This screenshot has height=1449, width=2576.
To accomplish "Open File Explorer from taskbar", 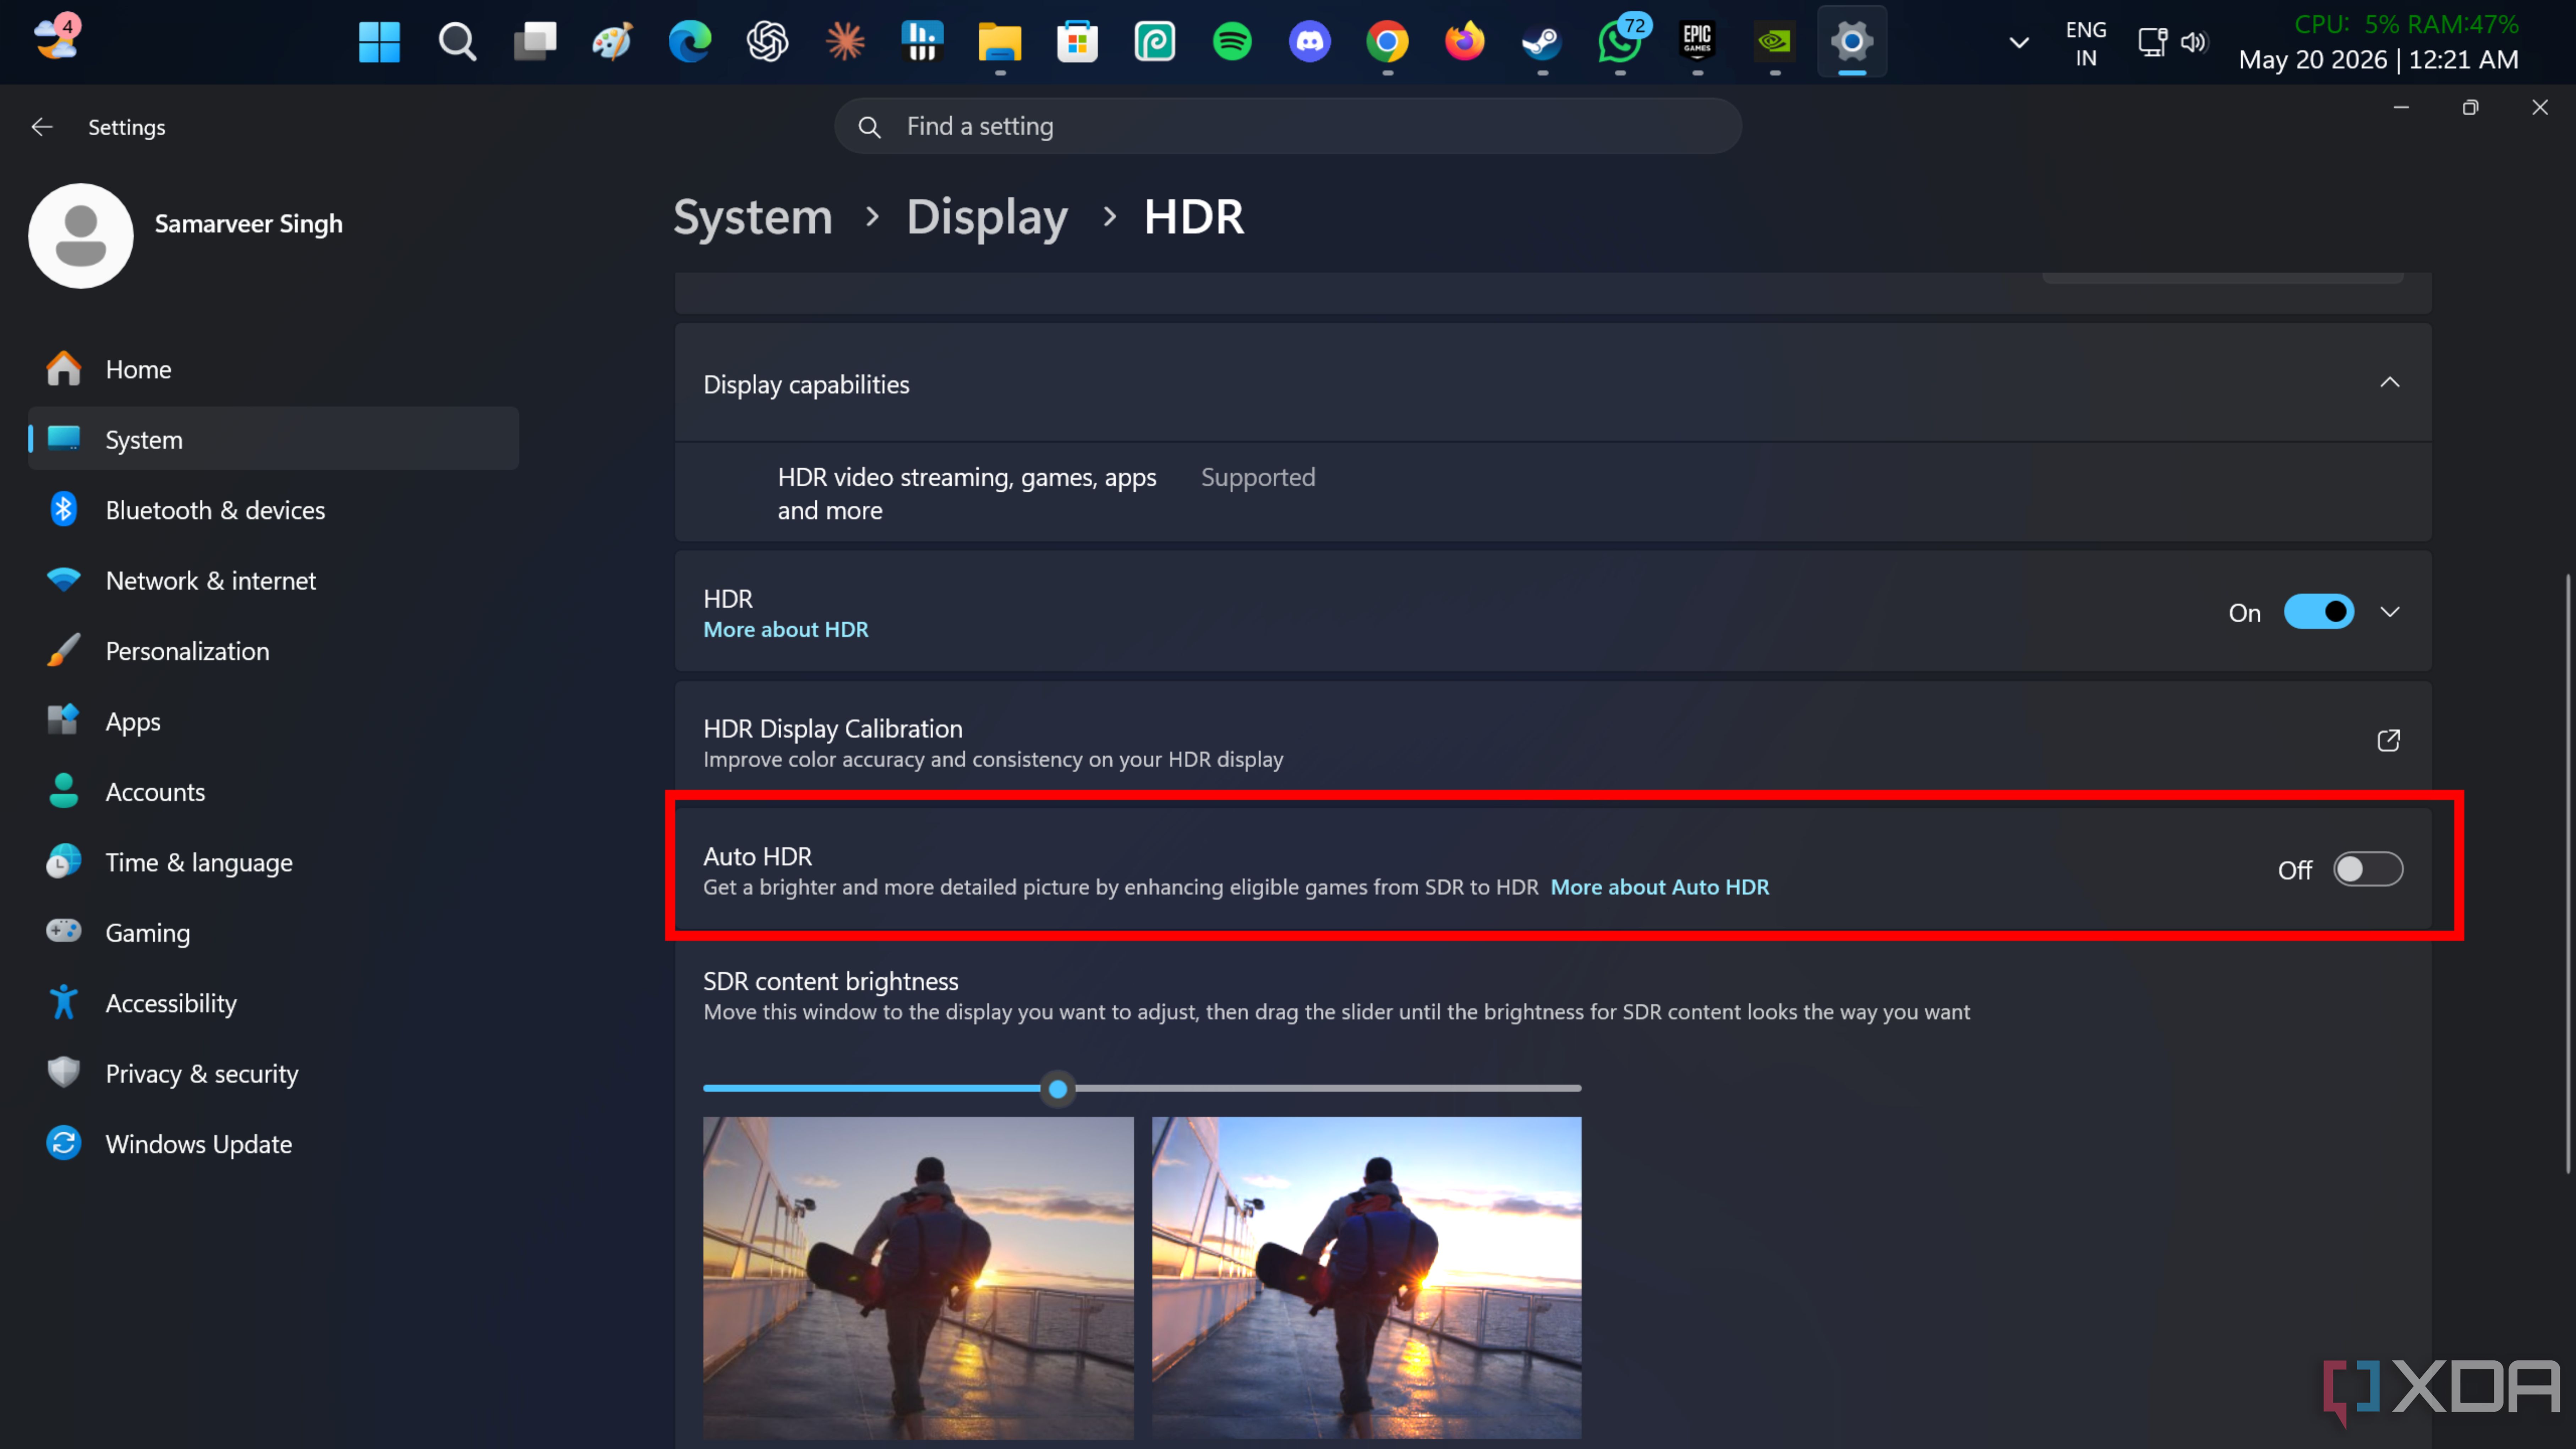I will [1000, 42].
